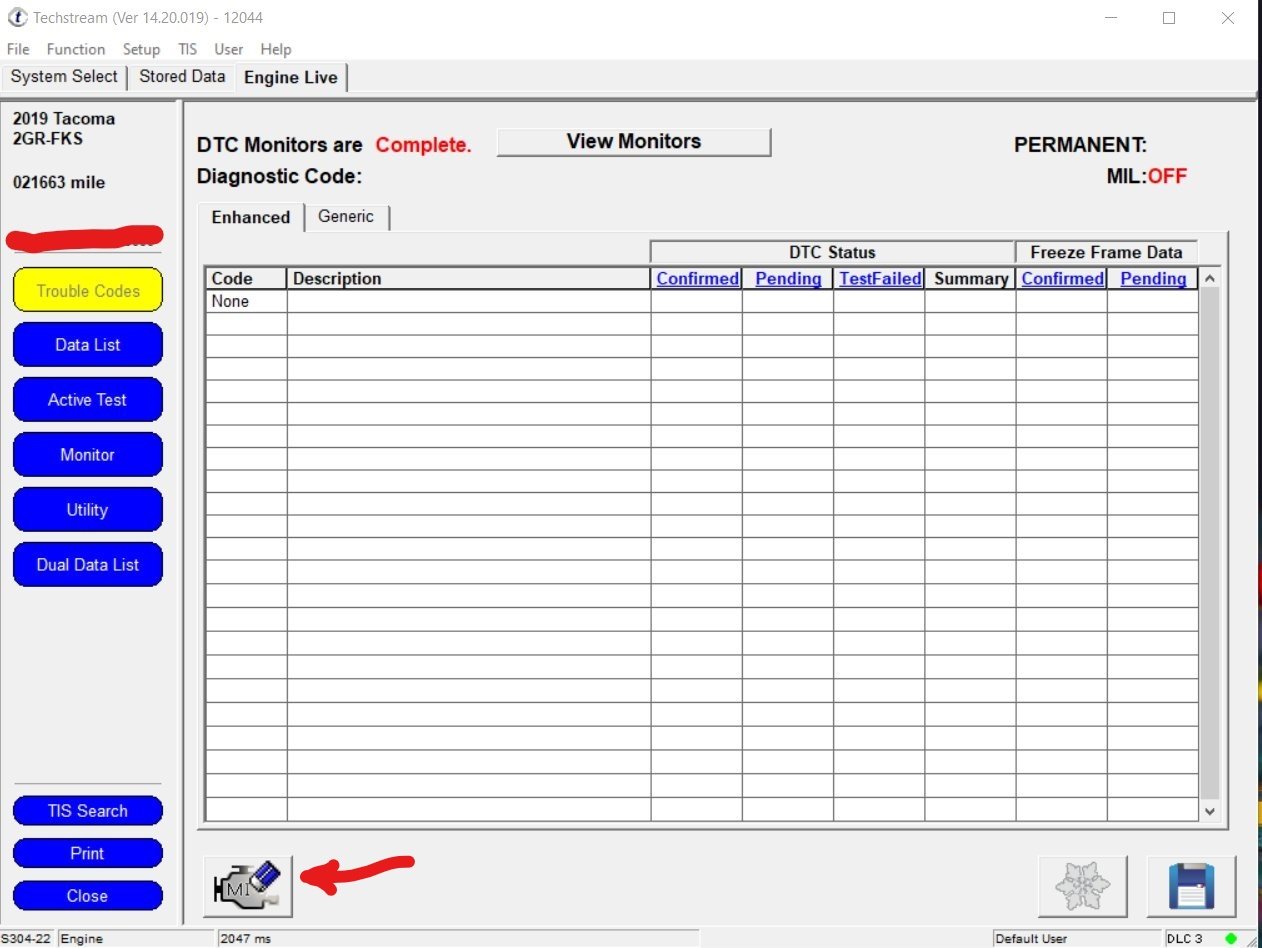Image resolution: width=1262 pixels, height=948 pixels.
Task: Open the Utility screen
Action: click(88, 510)
